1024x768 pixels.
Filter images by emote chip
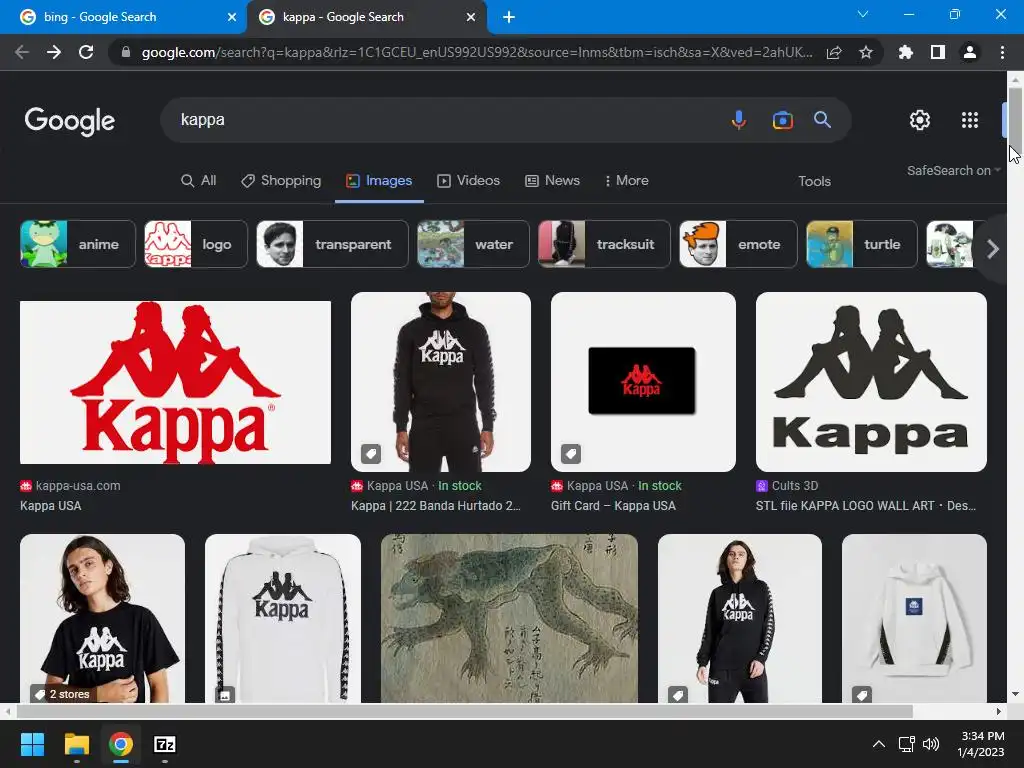(x=738, y=244)
